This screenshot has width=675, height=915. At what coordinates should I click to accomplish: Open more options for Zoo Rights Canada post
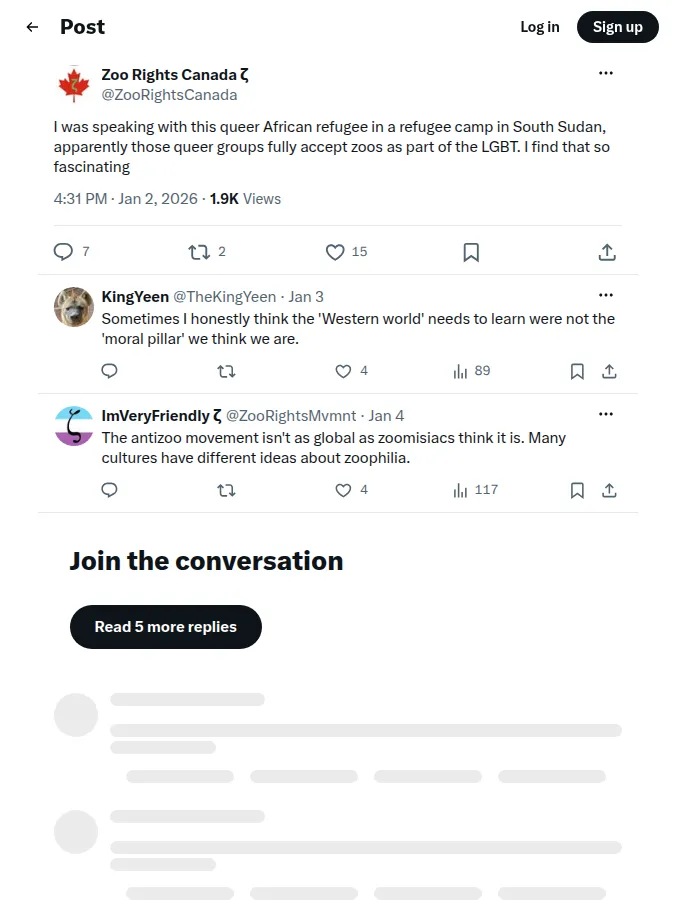pos(606,73)
